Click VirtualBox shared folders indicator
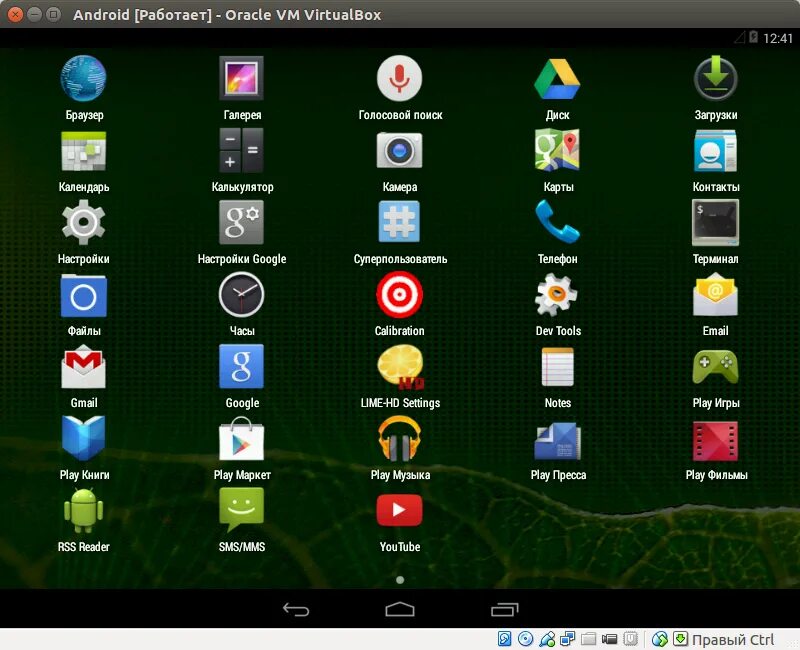Image resolution: width=800 pixels, height=650 pixels. pos(588,639)
